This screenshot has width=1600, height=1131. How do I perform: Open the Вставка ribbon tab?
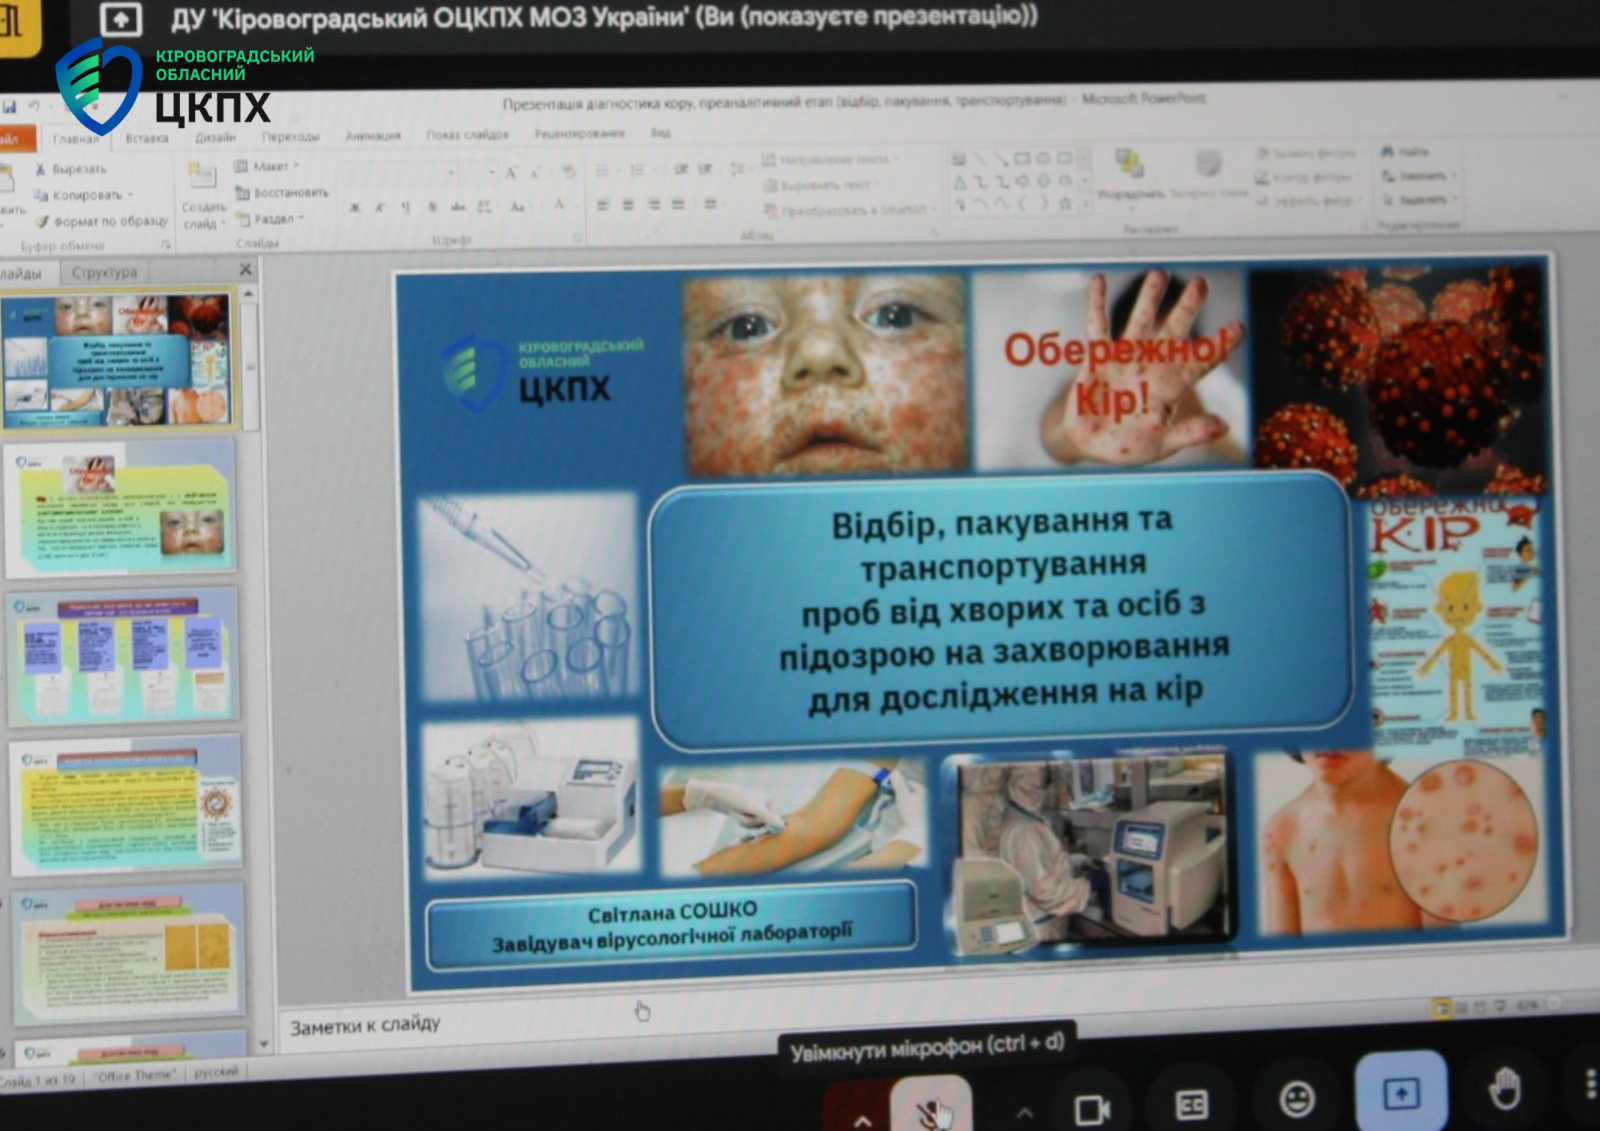147,138
